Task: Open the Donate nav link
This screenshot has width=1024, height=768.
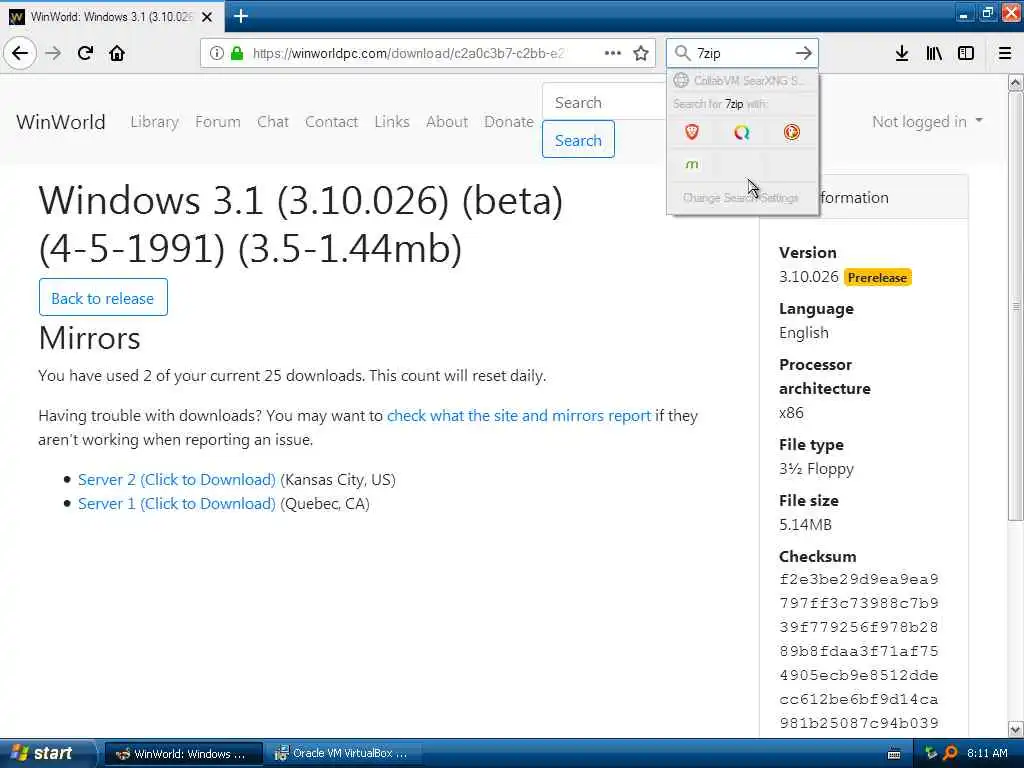Action: [x=509, y=121]
